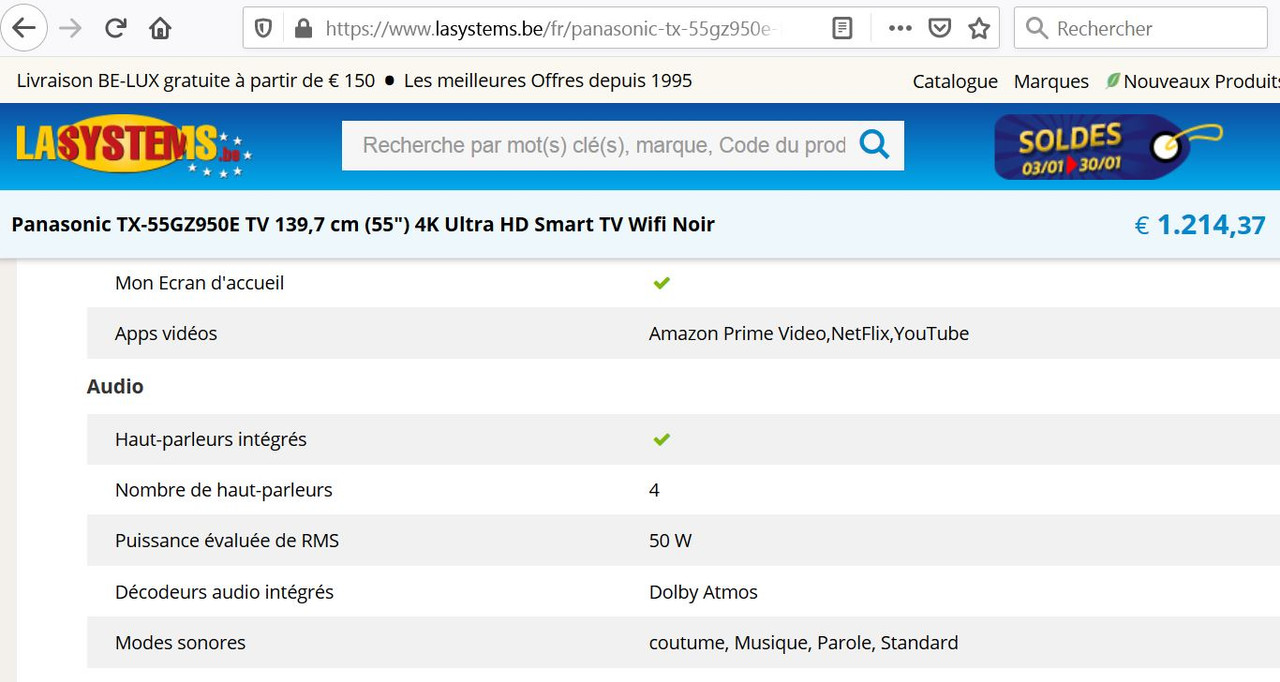Select Décodeurs audio intégrés label
Image resolution: width=1280 pixels, height=682 pixels.
click(x=224, y=592)
